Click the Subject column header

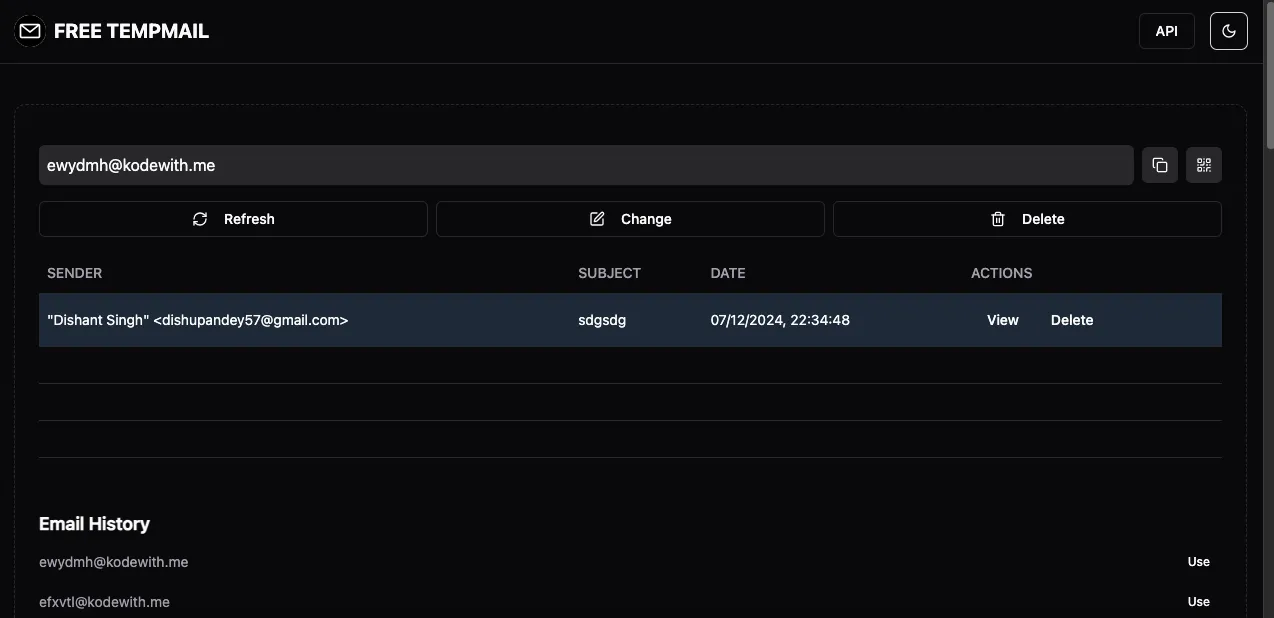click(x=609, y=273)
